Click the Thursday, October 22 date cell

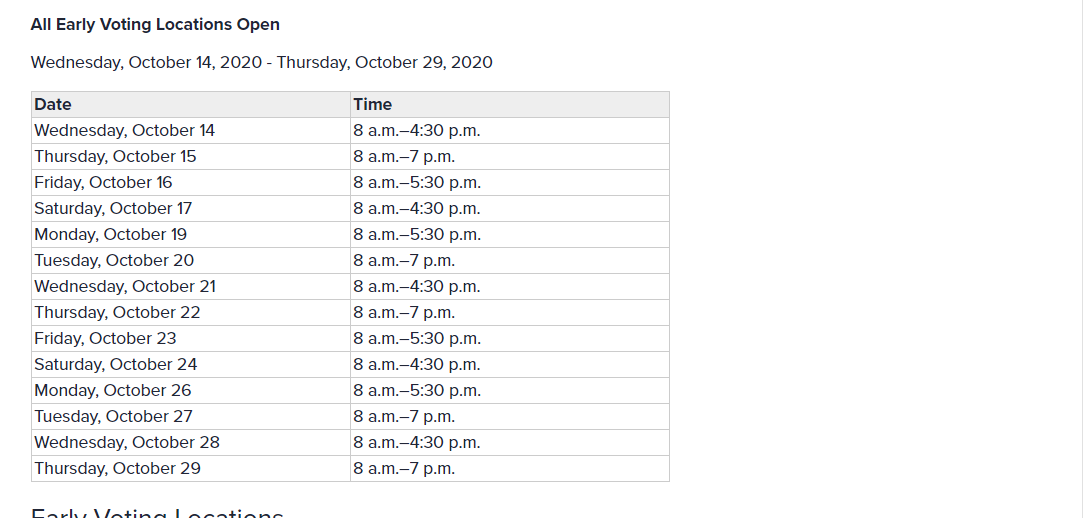[191, 313]
